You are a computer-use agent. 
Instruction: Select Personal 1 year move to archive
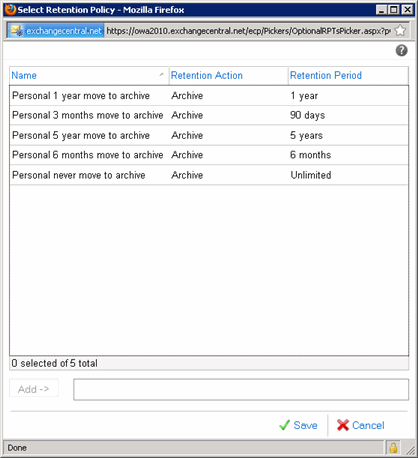click(x=209, y=96)
